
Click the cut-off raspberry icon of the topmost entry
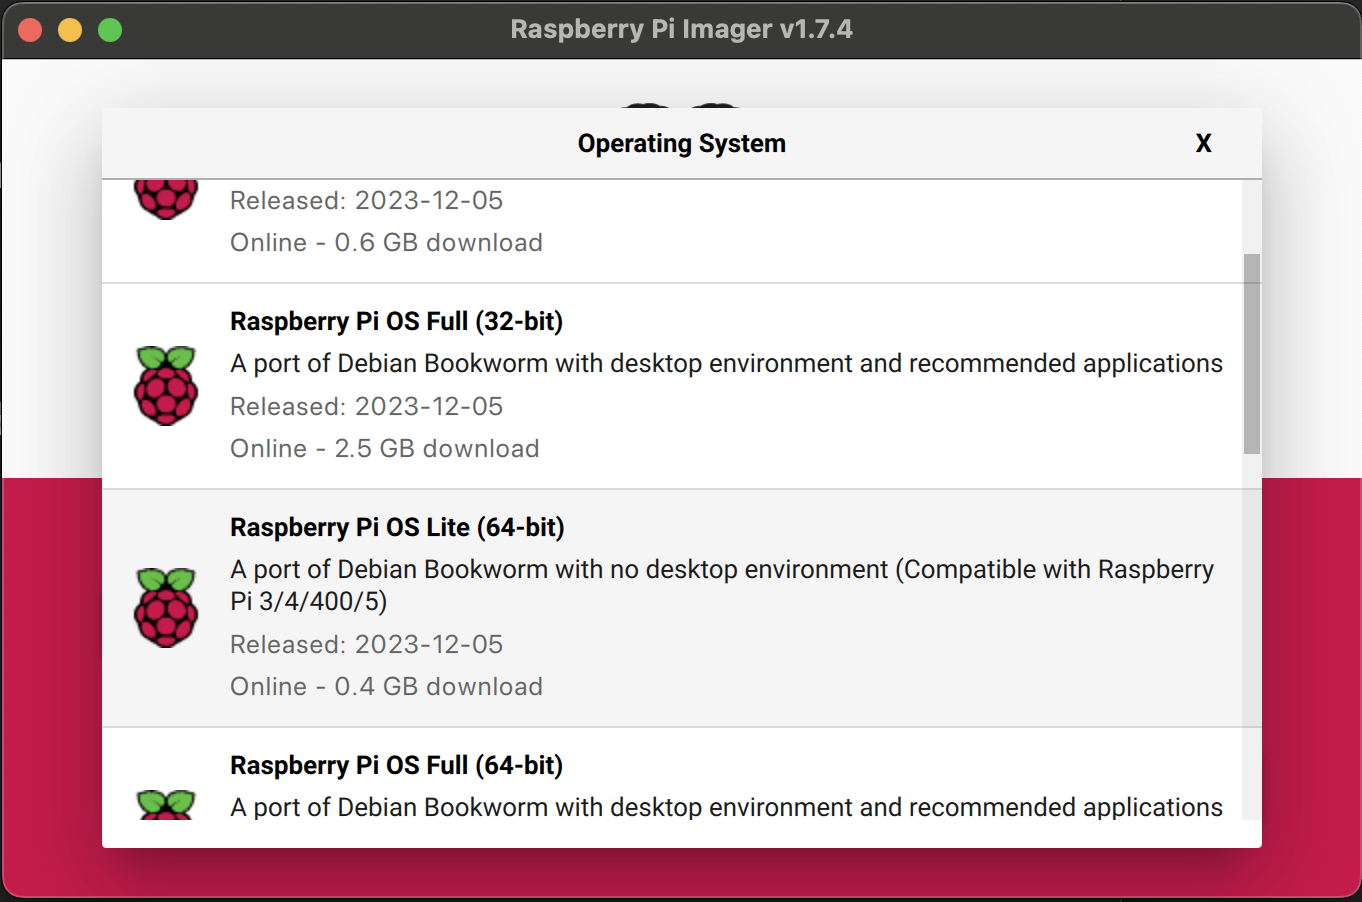tap(166, 199)
